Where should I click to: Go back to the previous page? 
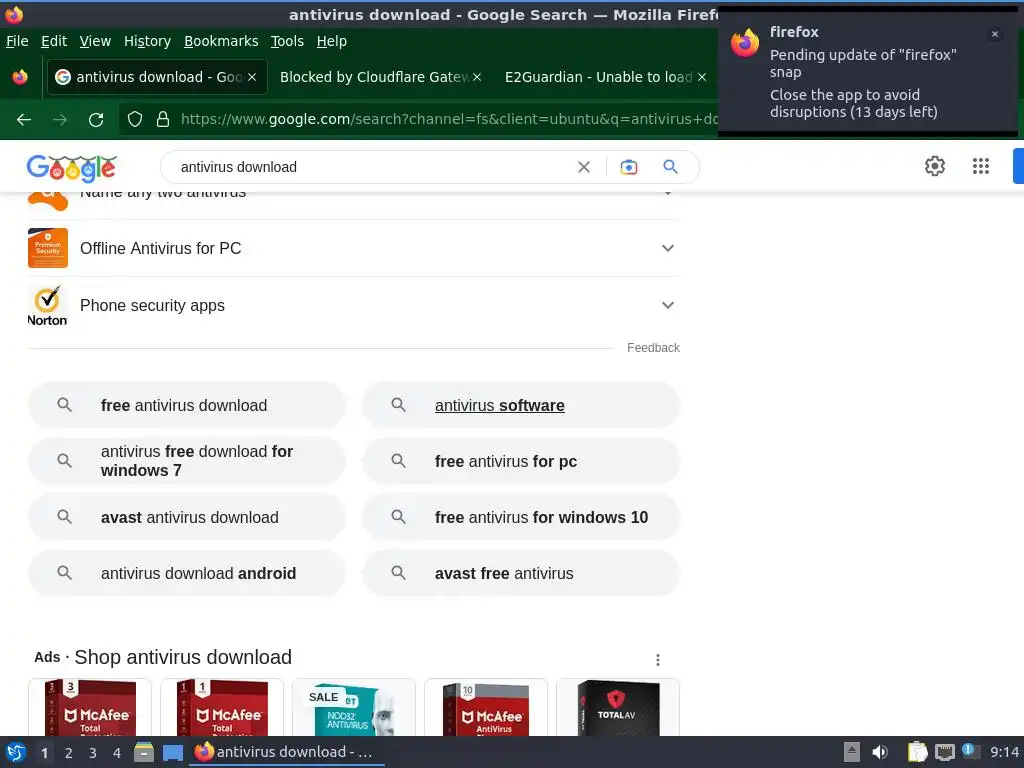[x=24, y=120]
